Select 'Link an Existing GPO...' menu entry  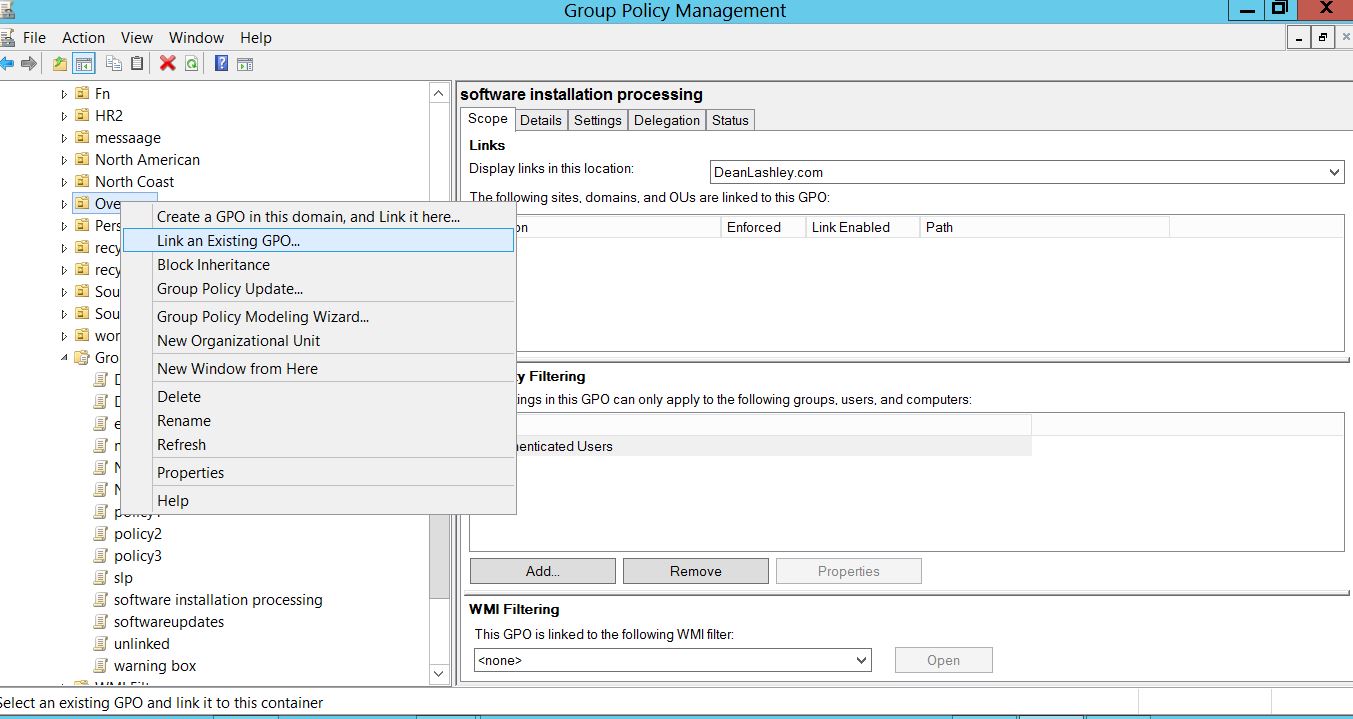pos(228,241)
